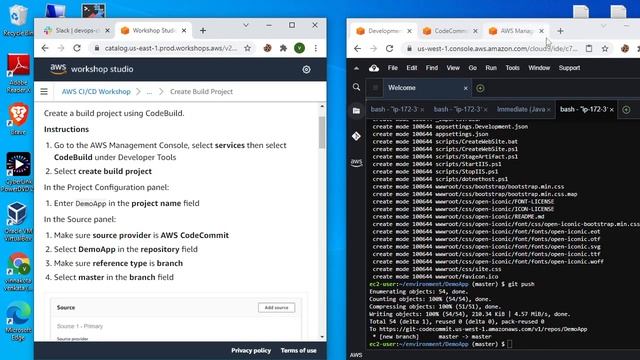Add a new terminal tab with the plus icon
Viewport: 640px width, 360px height.
click(626, 109)
